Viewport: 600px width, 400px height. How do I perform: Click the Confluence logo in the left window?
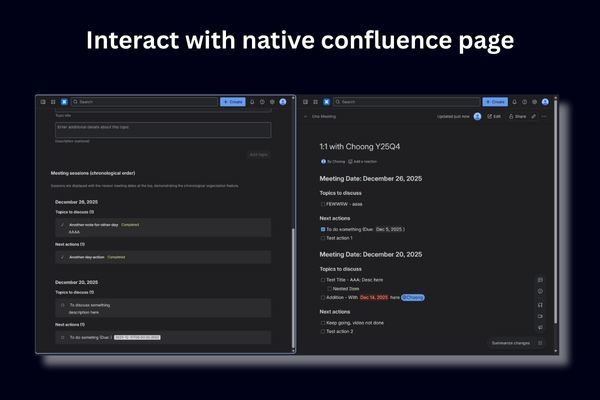64,102
